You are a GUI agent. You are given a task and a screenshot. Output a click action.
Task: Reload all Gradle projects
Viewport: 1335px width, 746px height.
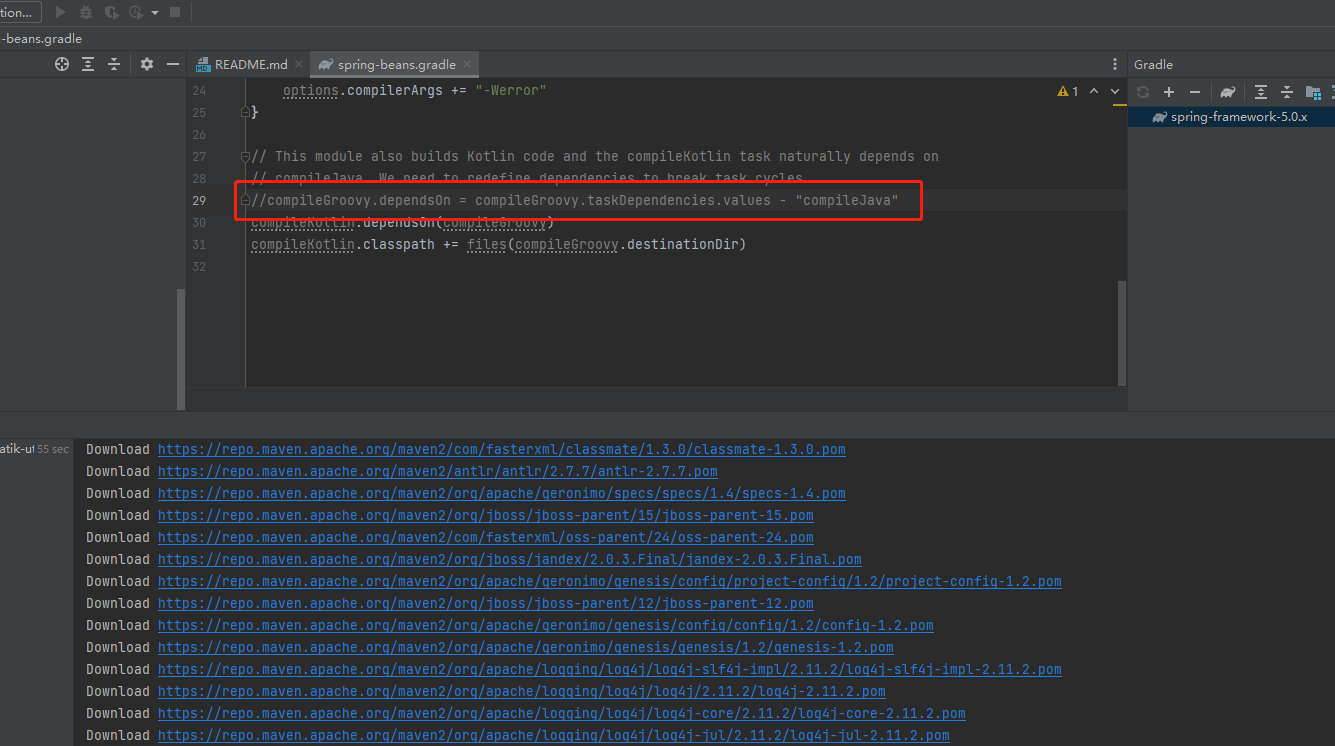click(x=1143, y=92)
